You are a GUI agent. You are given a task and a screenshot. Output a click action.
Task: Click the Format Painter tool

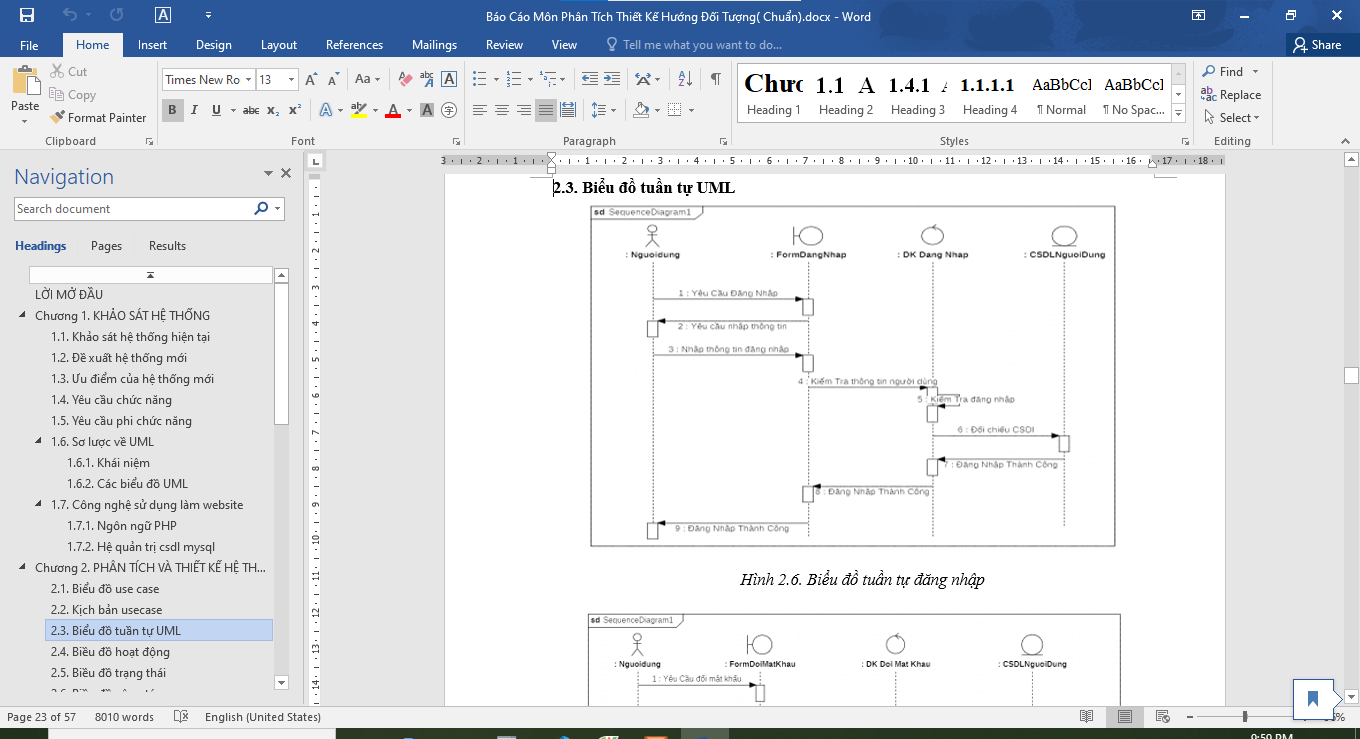click(x=98, y=117)
